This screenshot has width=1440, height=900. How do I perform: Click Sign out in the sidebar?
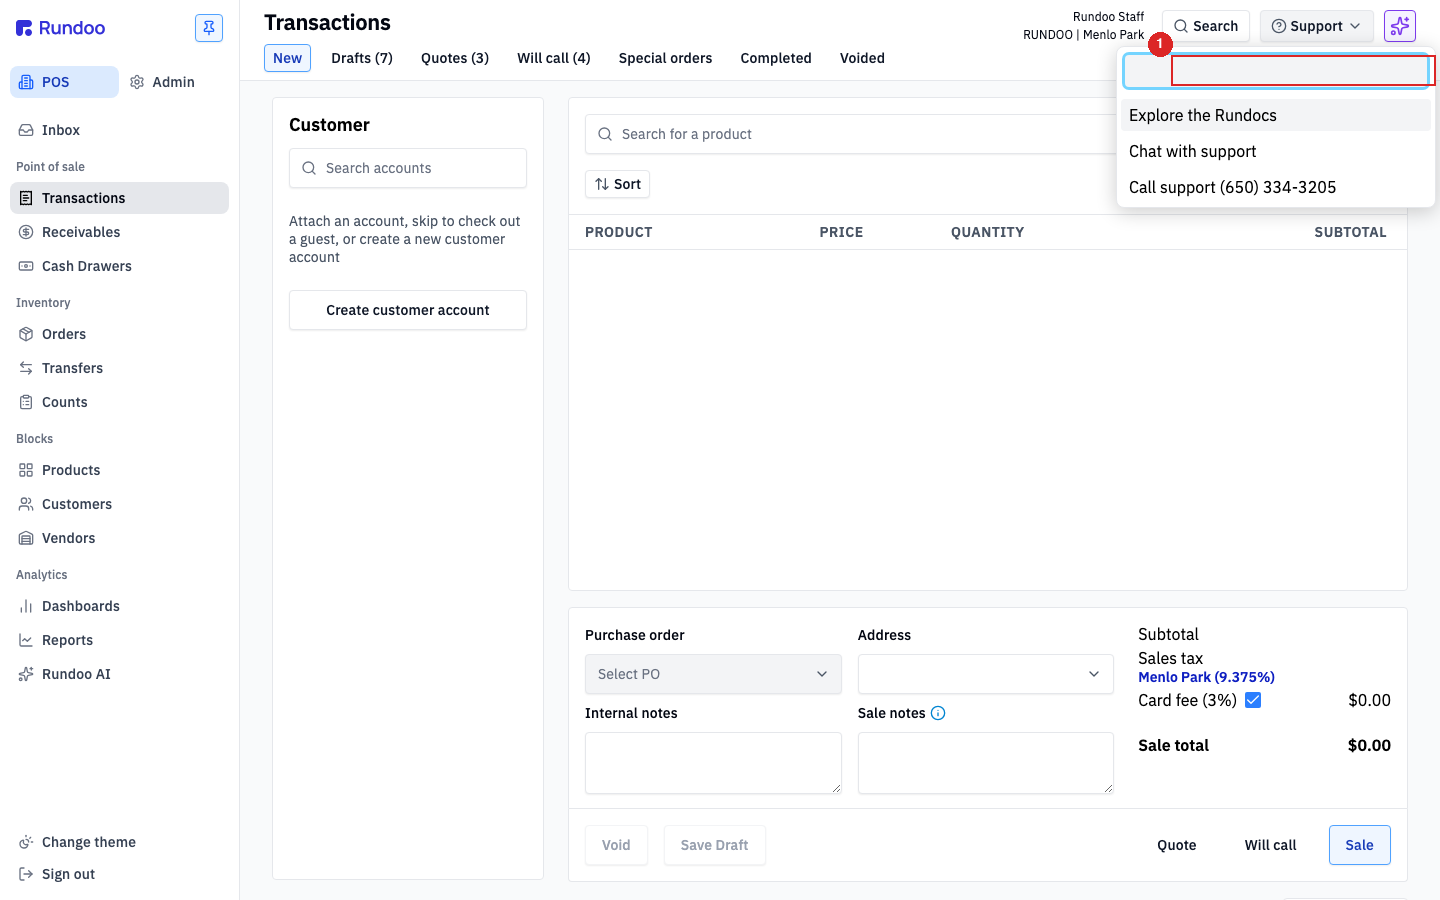(x=120, y=874)
